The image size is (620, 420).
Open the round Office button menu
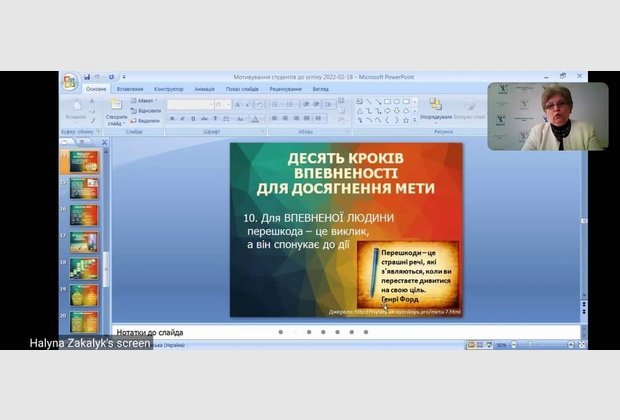[70, 82]
